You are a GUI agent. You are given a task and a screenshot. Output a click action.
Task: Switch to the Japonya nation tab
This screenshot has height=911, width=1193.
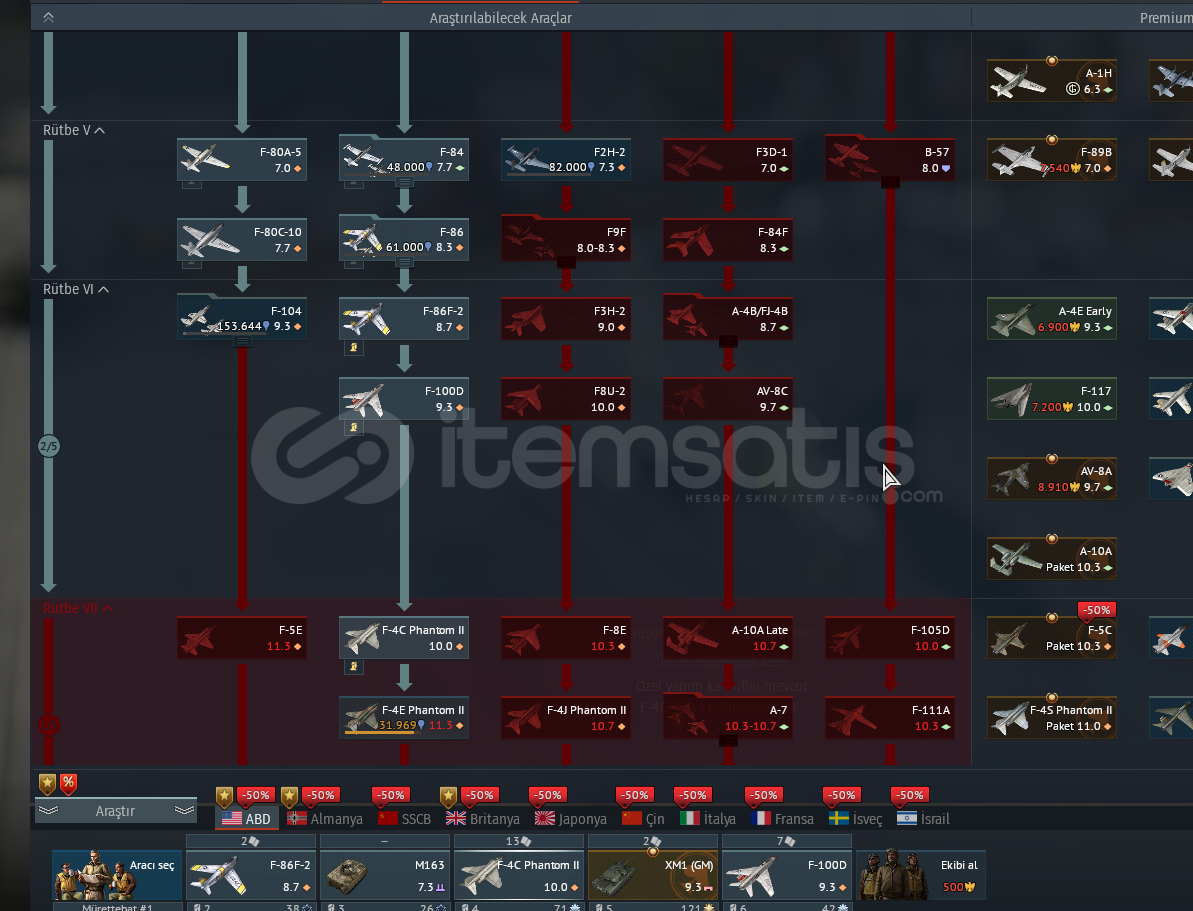(571, 818)
